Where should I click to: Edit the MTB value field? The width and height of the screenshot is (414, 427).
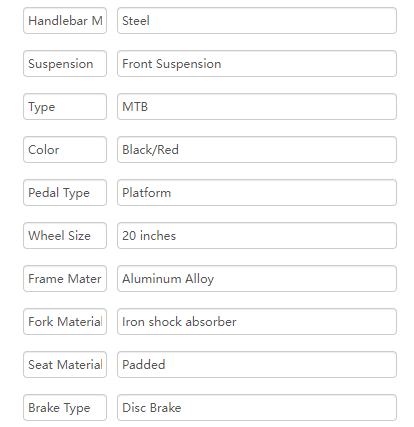[x=257, y=107]
